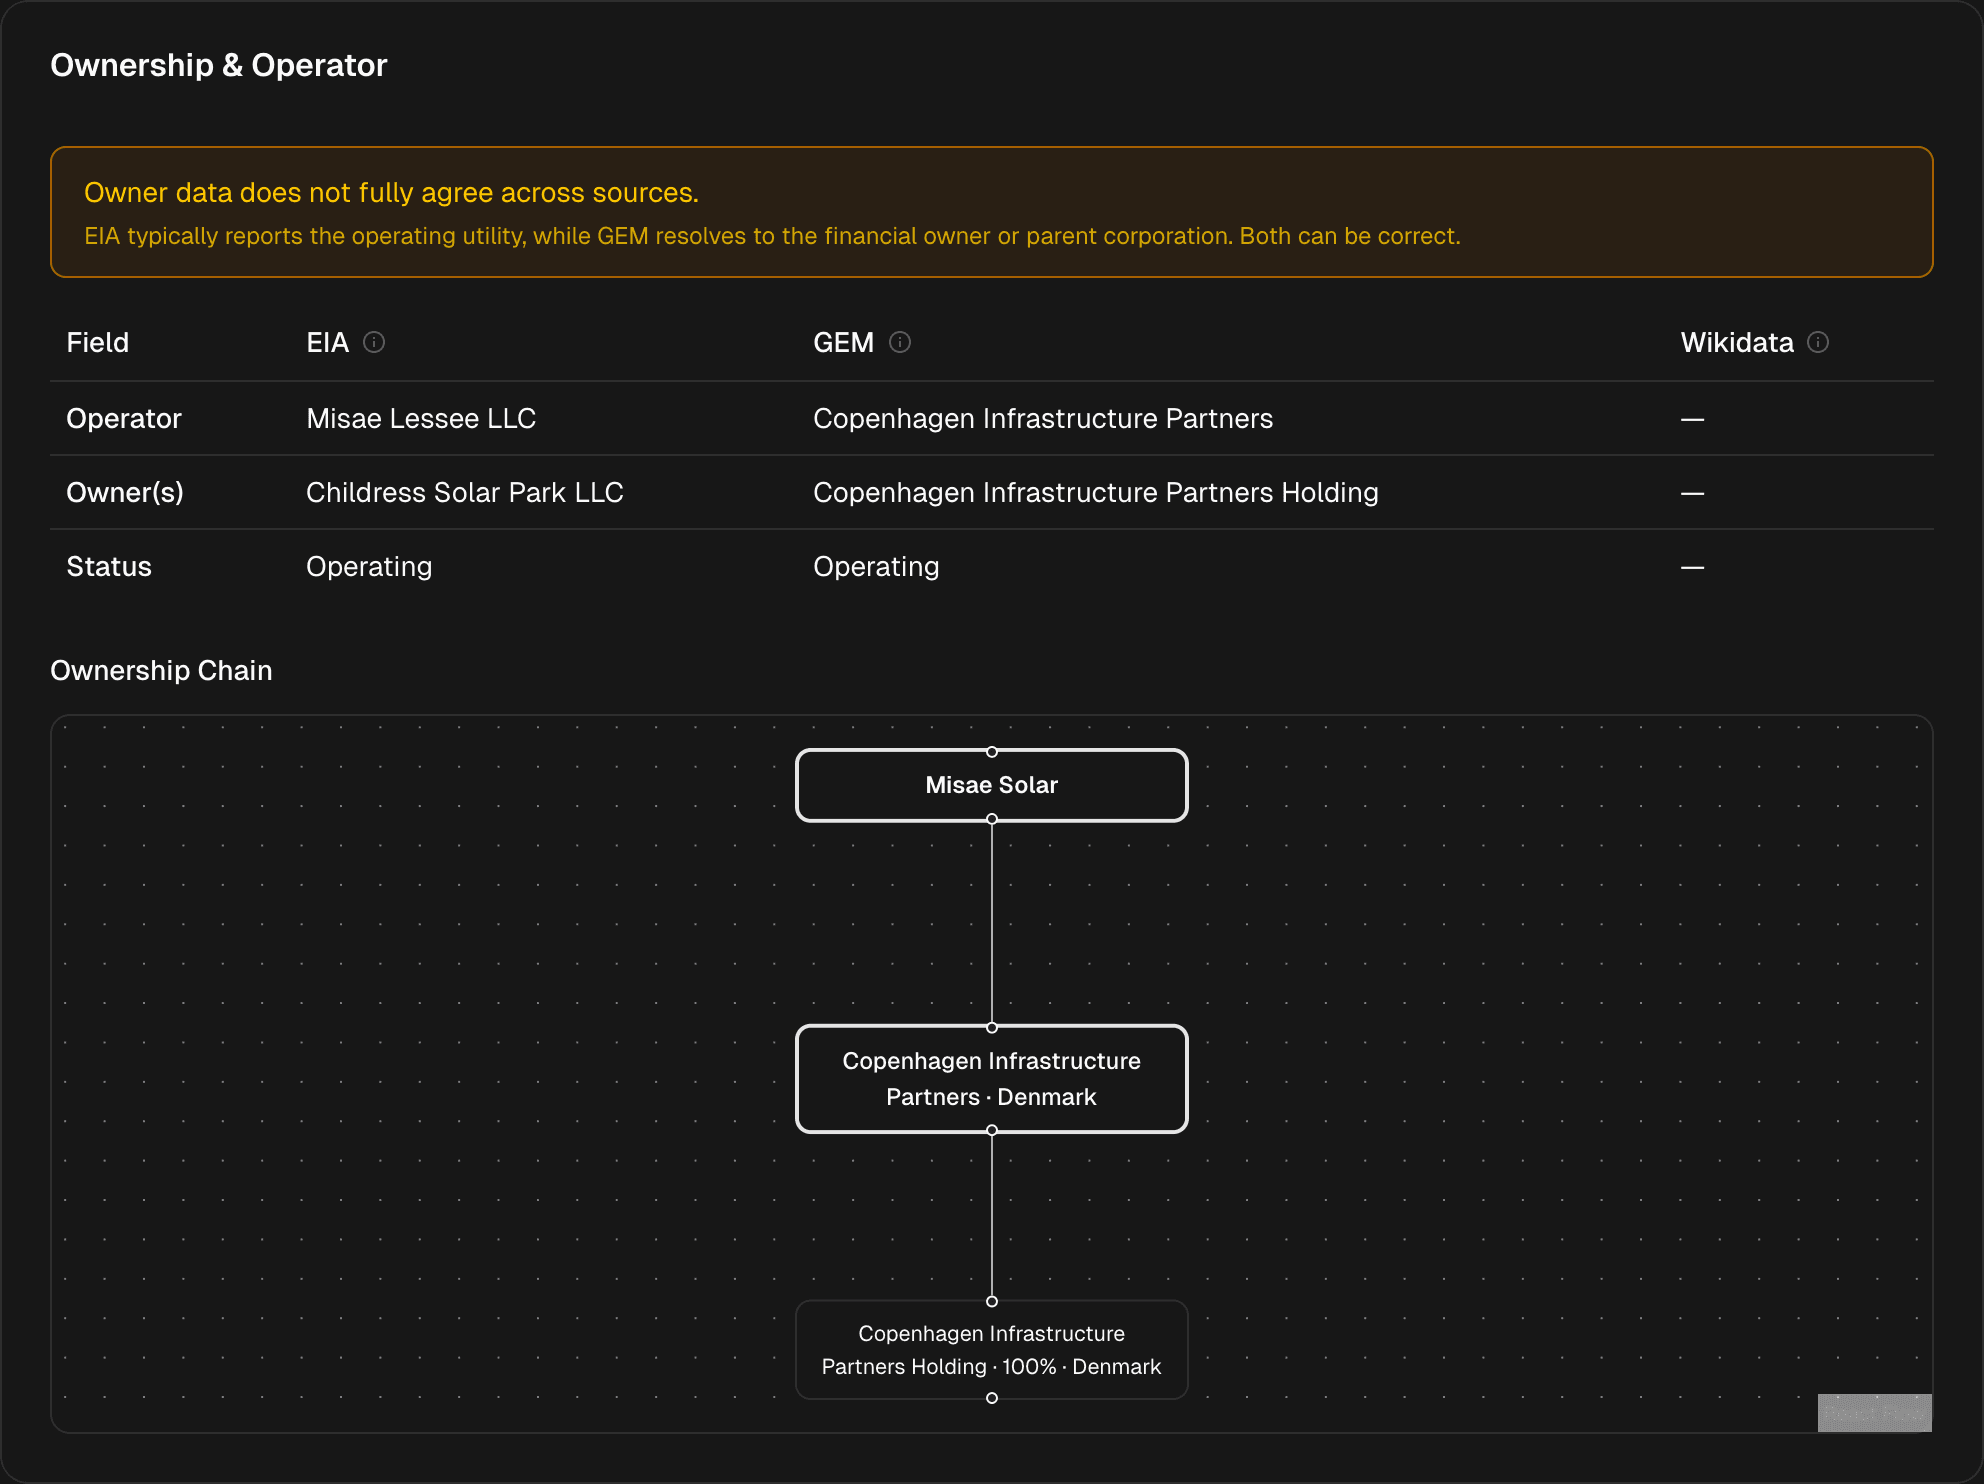The height and width of the screenshot is (1484, 1984).
Task: Click the EIA status Operating value
Action: (x=369, y=566)
